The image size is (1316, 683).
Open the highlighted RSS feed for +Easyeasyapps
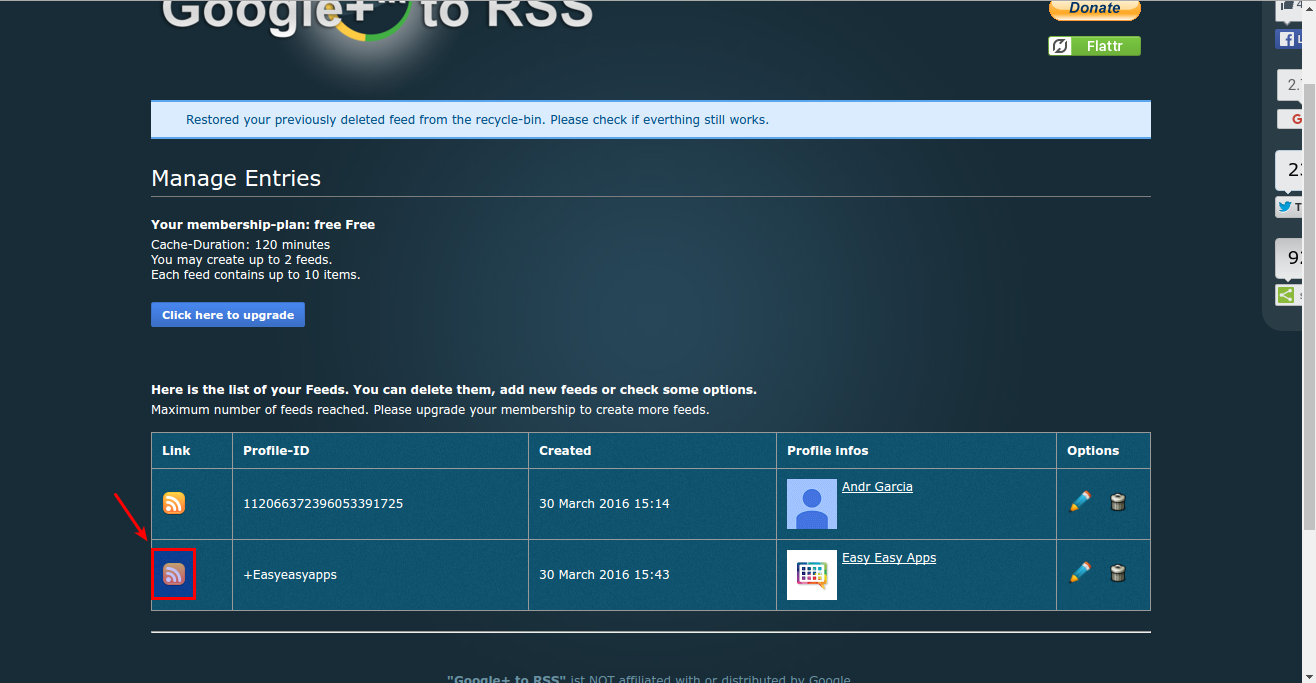point(174,574)
